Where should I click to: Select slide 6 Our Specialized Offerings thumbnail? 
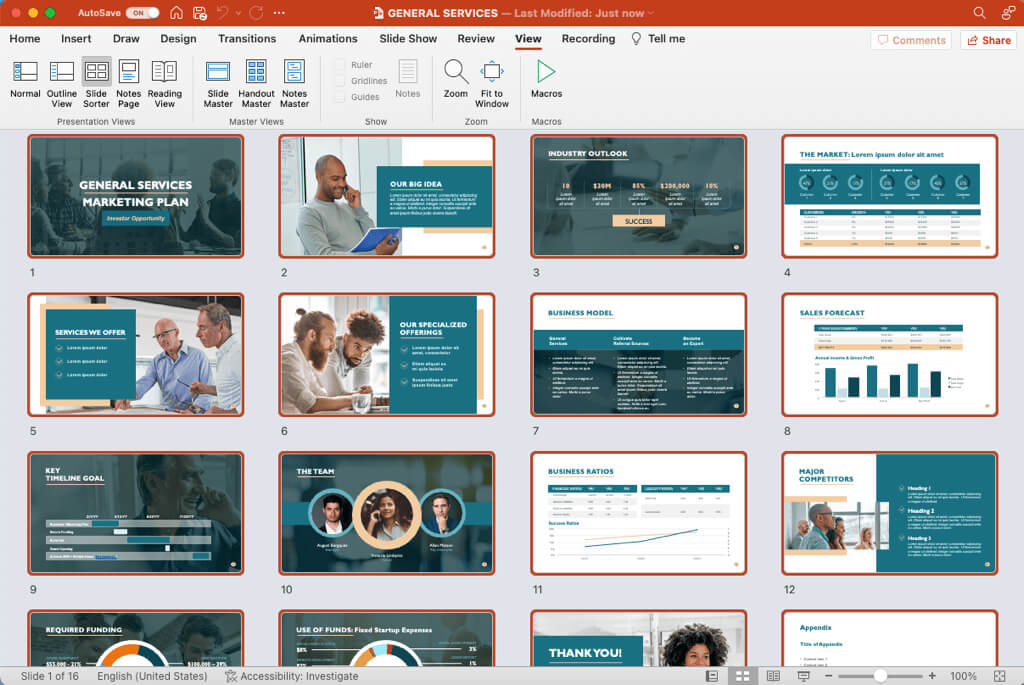(x=387, y=355)
